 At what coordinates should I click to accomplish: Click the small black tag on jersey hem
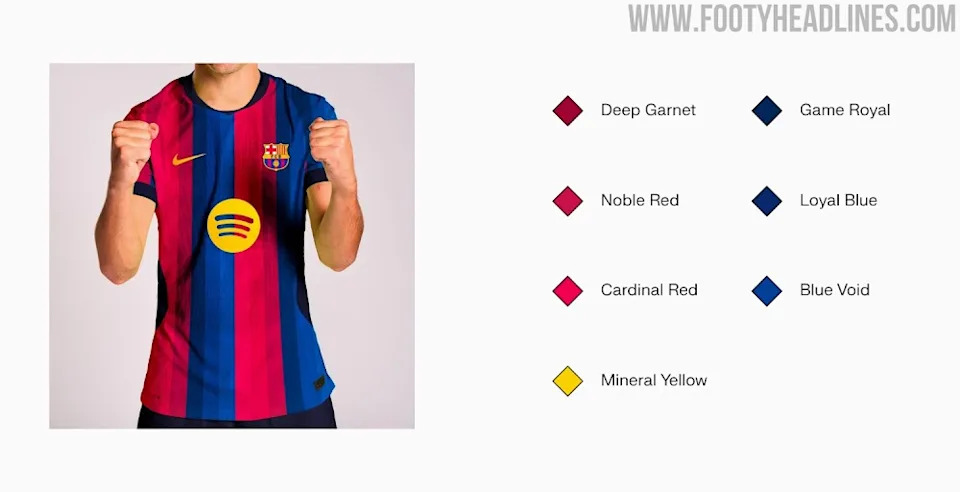320,383
